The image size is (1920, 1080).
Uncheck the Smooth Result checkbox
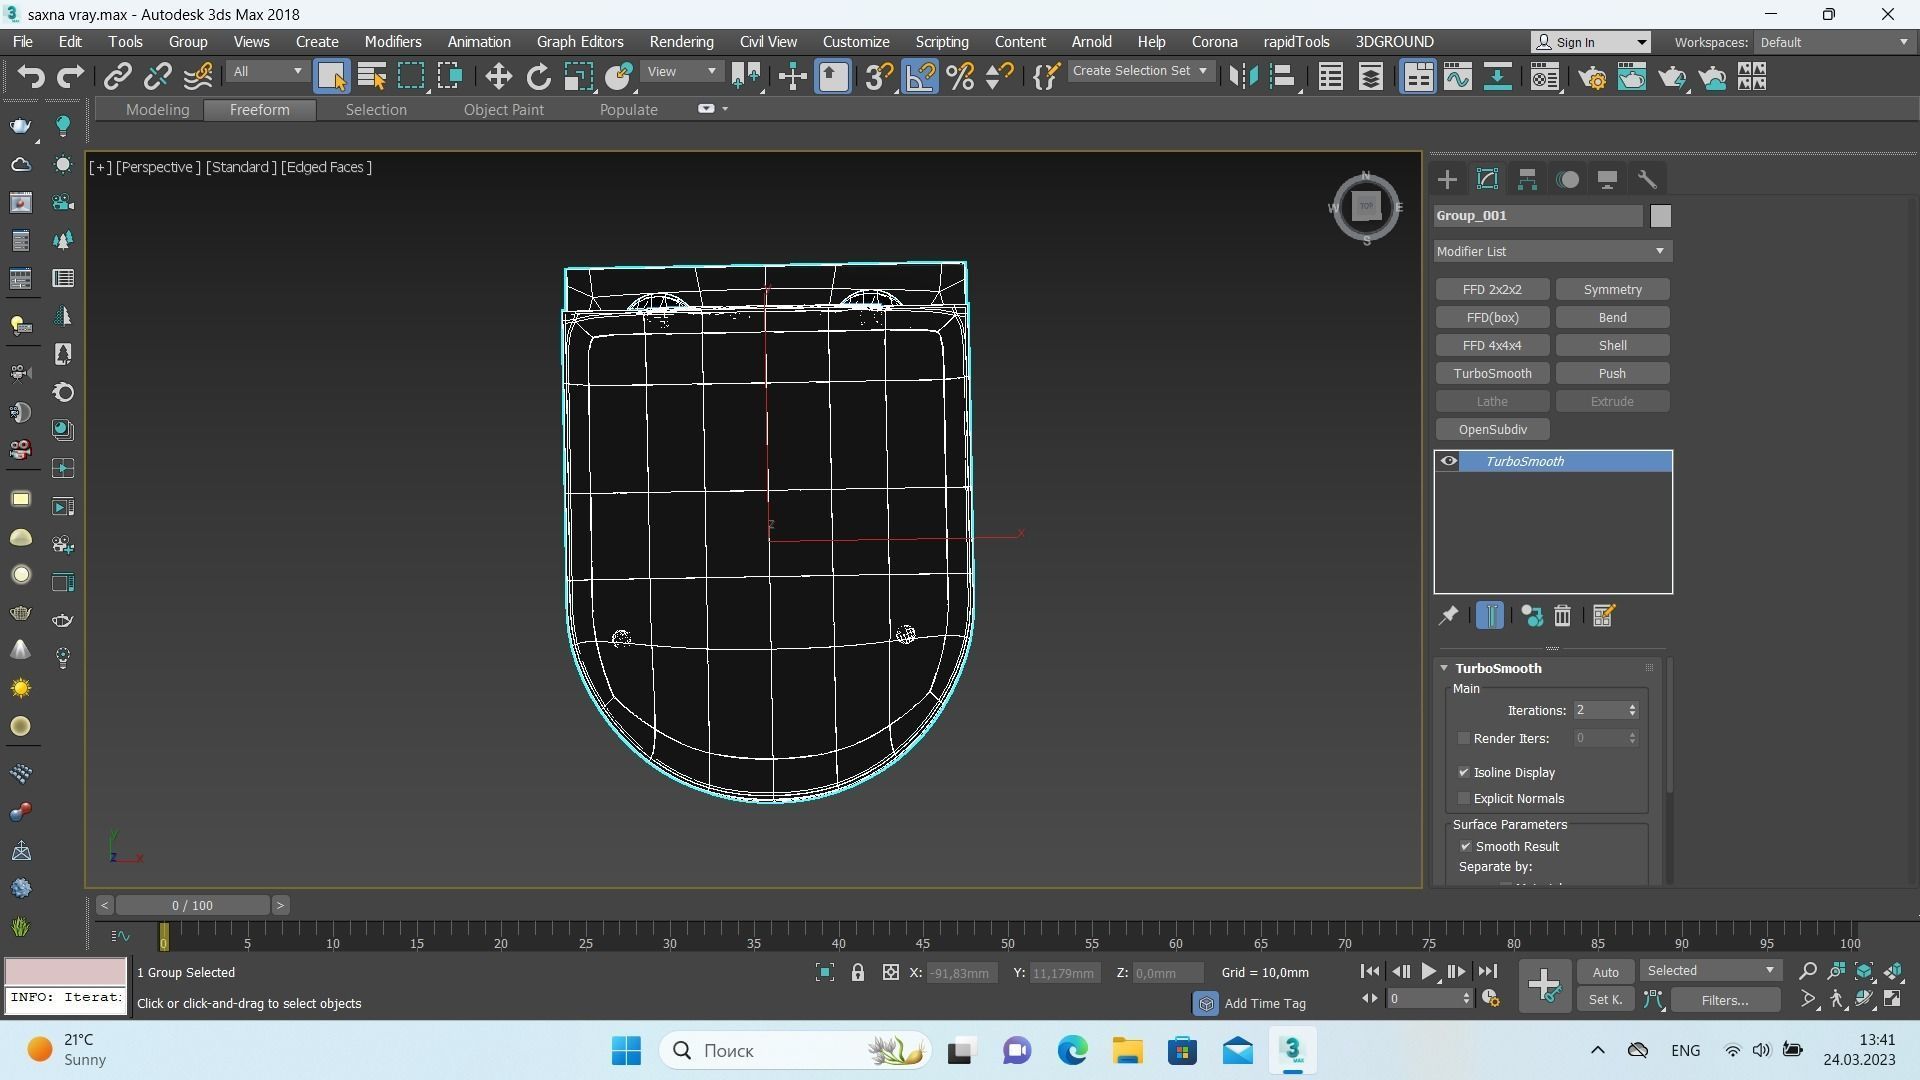click(1466, 846)
